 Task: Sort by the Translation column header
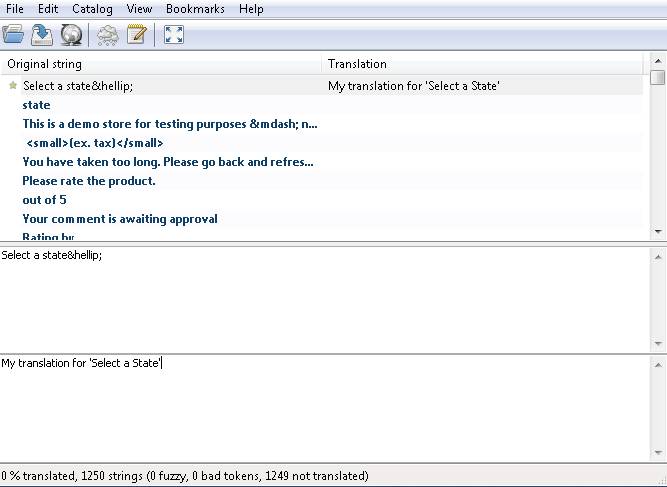(483, 64)
